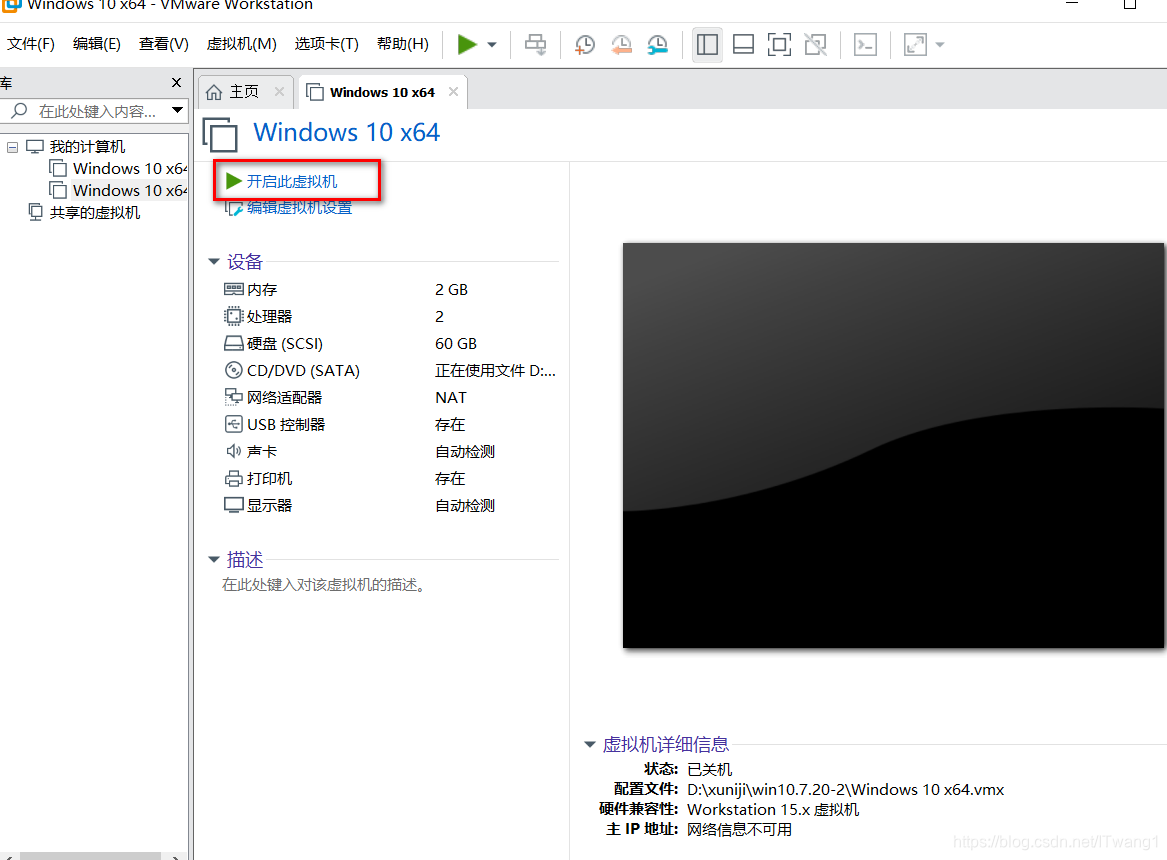Open the library search filter dropdown arrow

pos(177,110)
